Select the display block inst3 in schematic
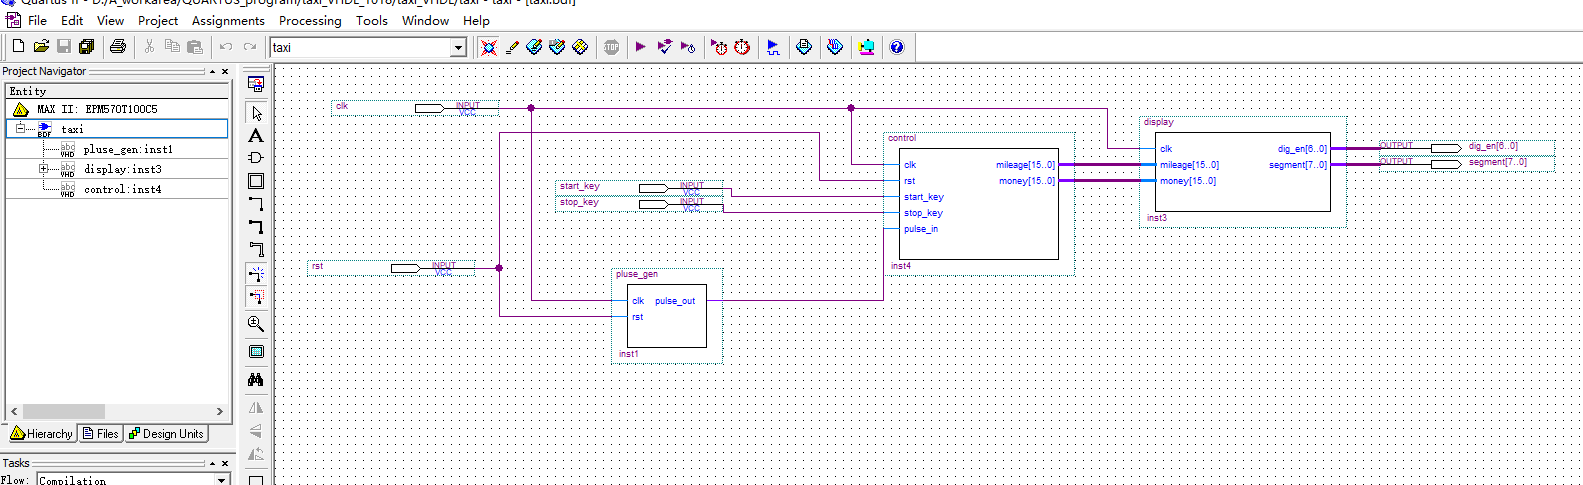 [x=1243, y=172]
